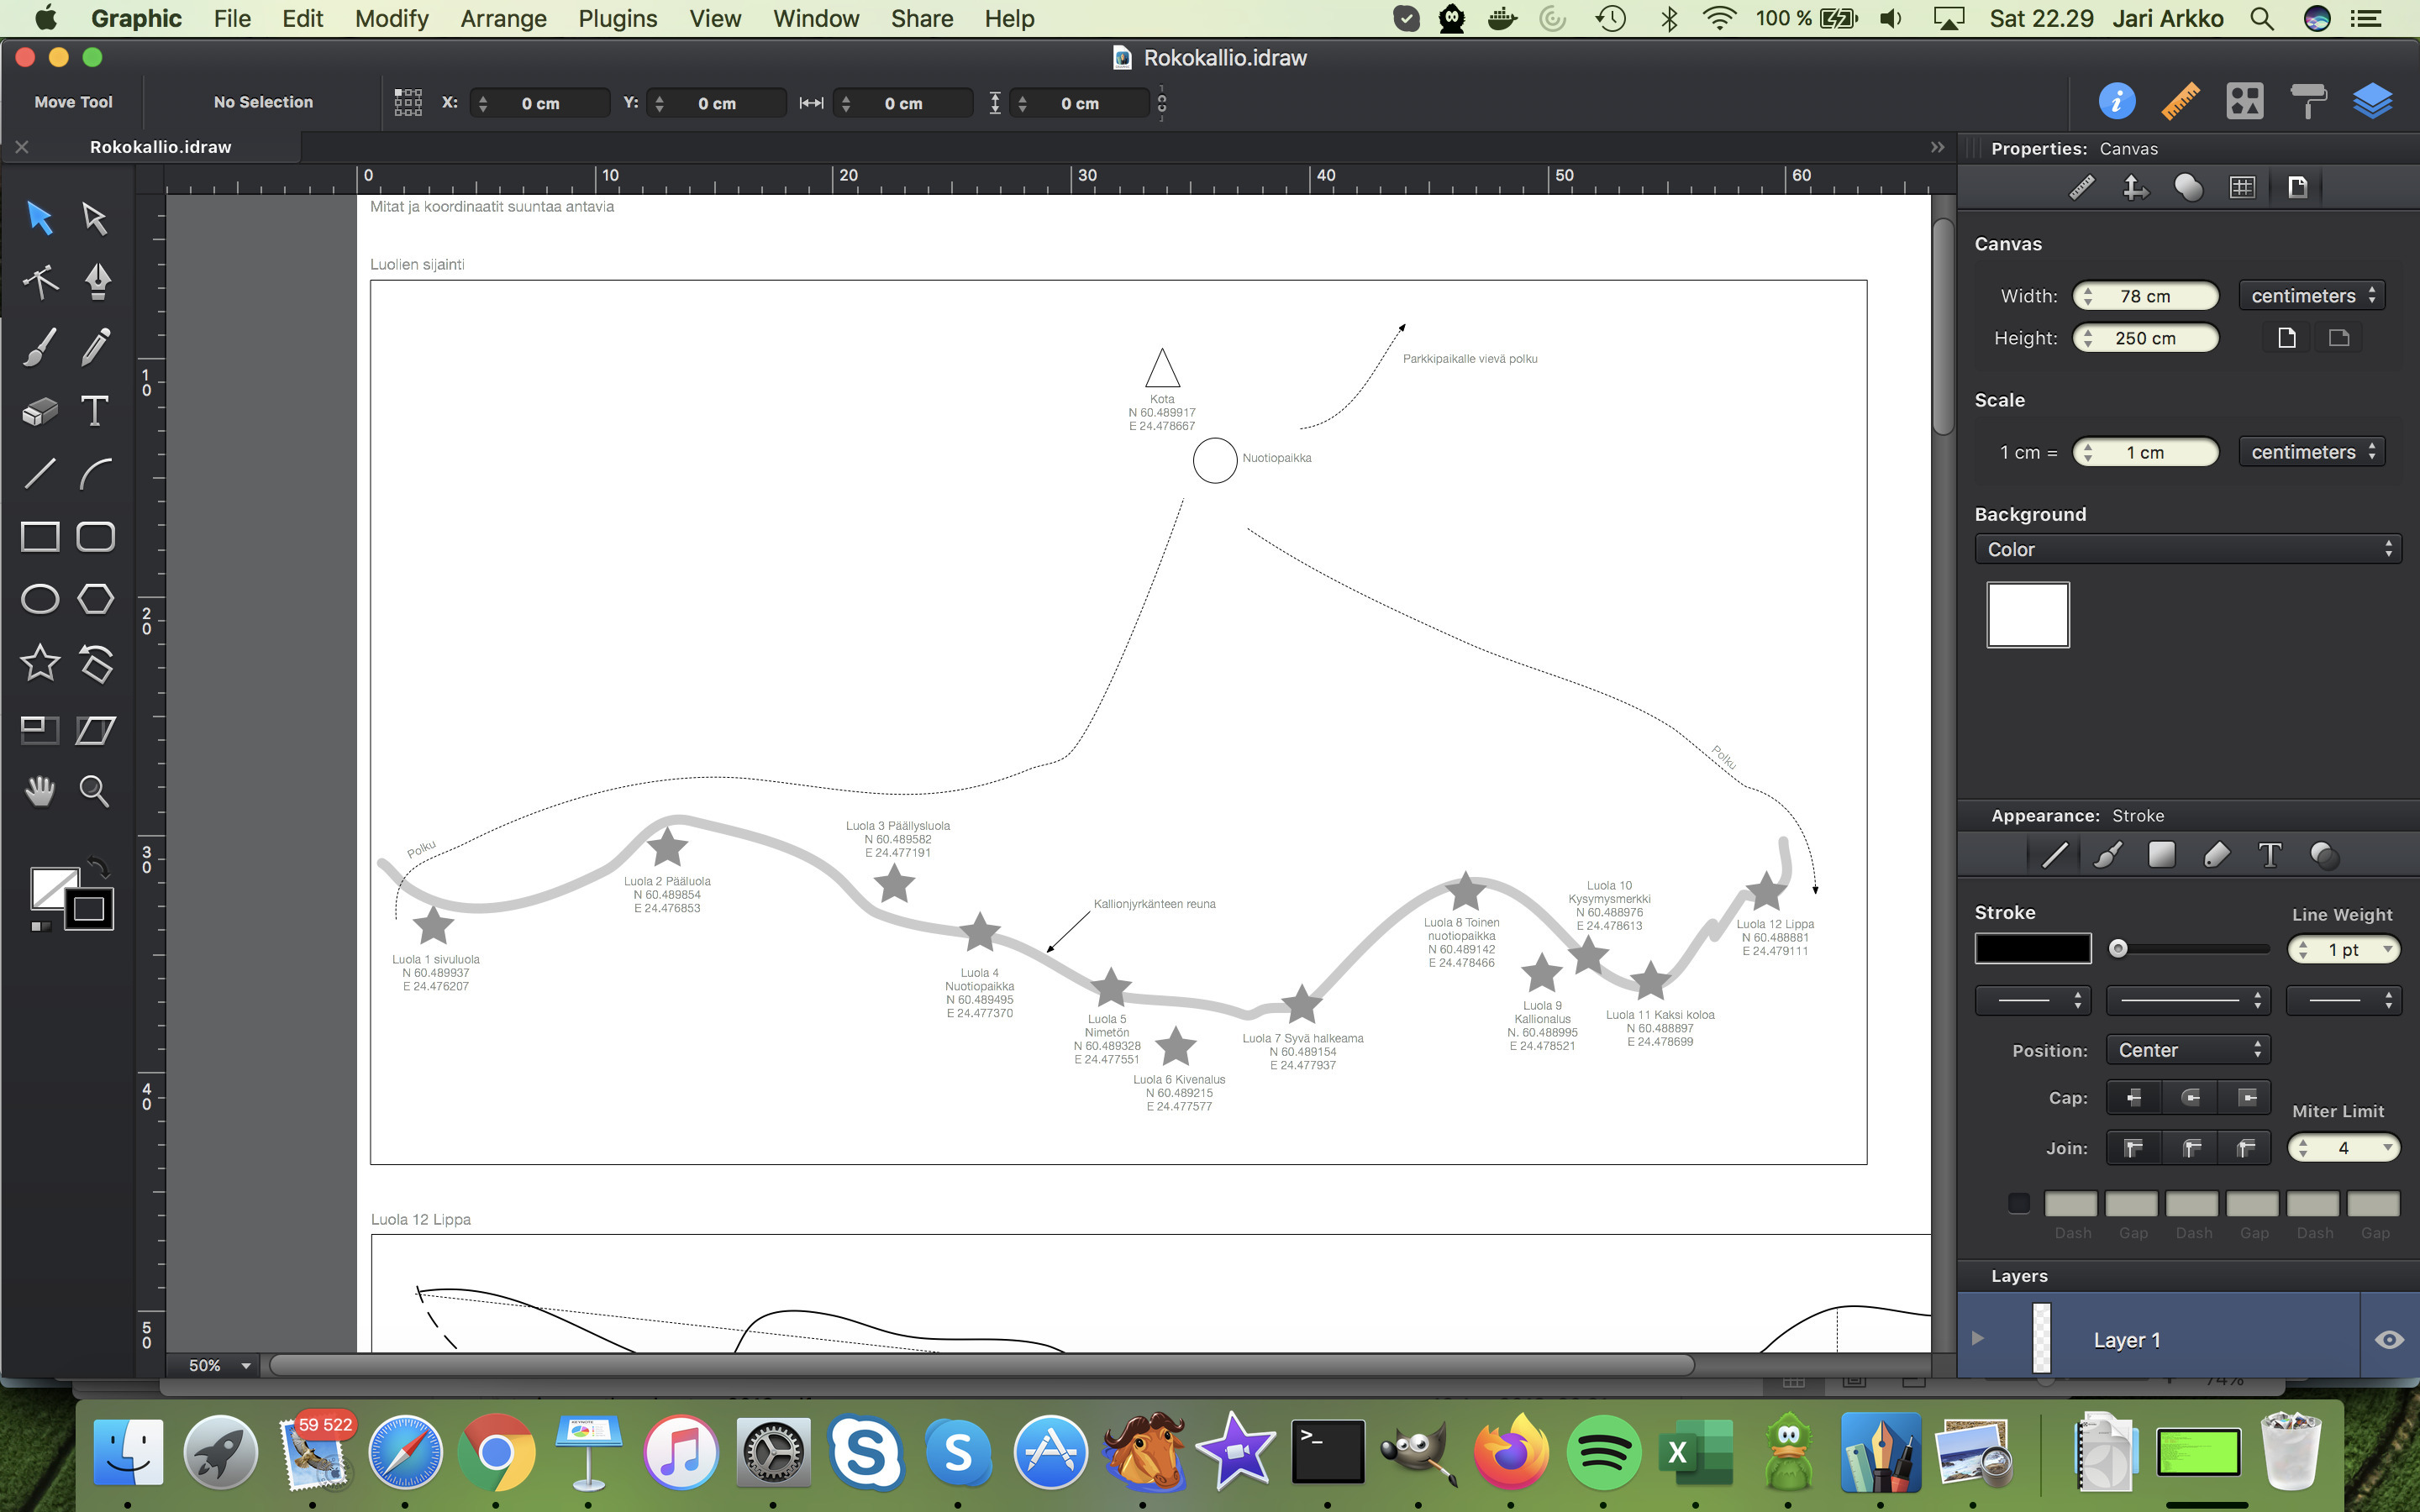Expand Layer 1 disclosure triangle
2420x1512 pixels.
click(x=1977, y=1339)
